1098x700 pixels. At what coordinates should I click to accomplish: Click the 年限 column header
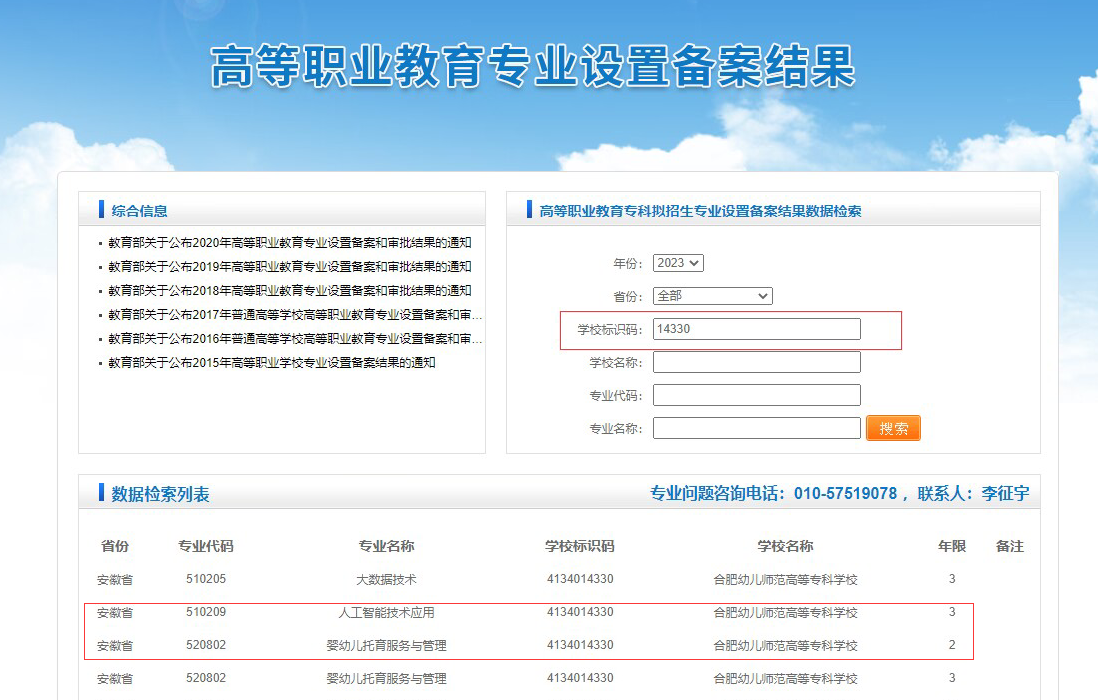[x=952, y=546]
